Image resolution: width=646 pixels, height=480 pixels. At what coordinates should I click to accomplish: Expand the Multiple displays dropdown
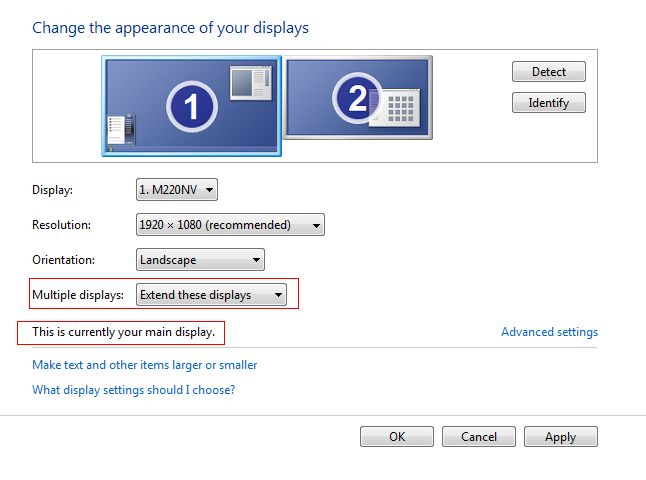click(x=212, y=295)
